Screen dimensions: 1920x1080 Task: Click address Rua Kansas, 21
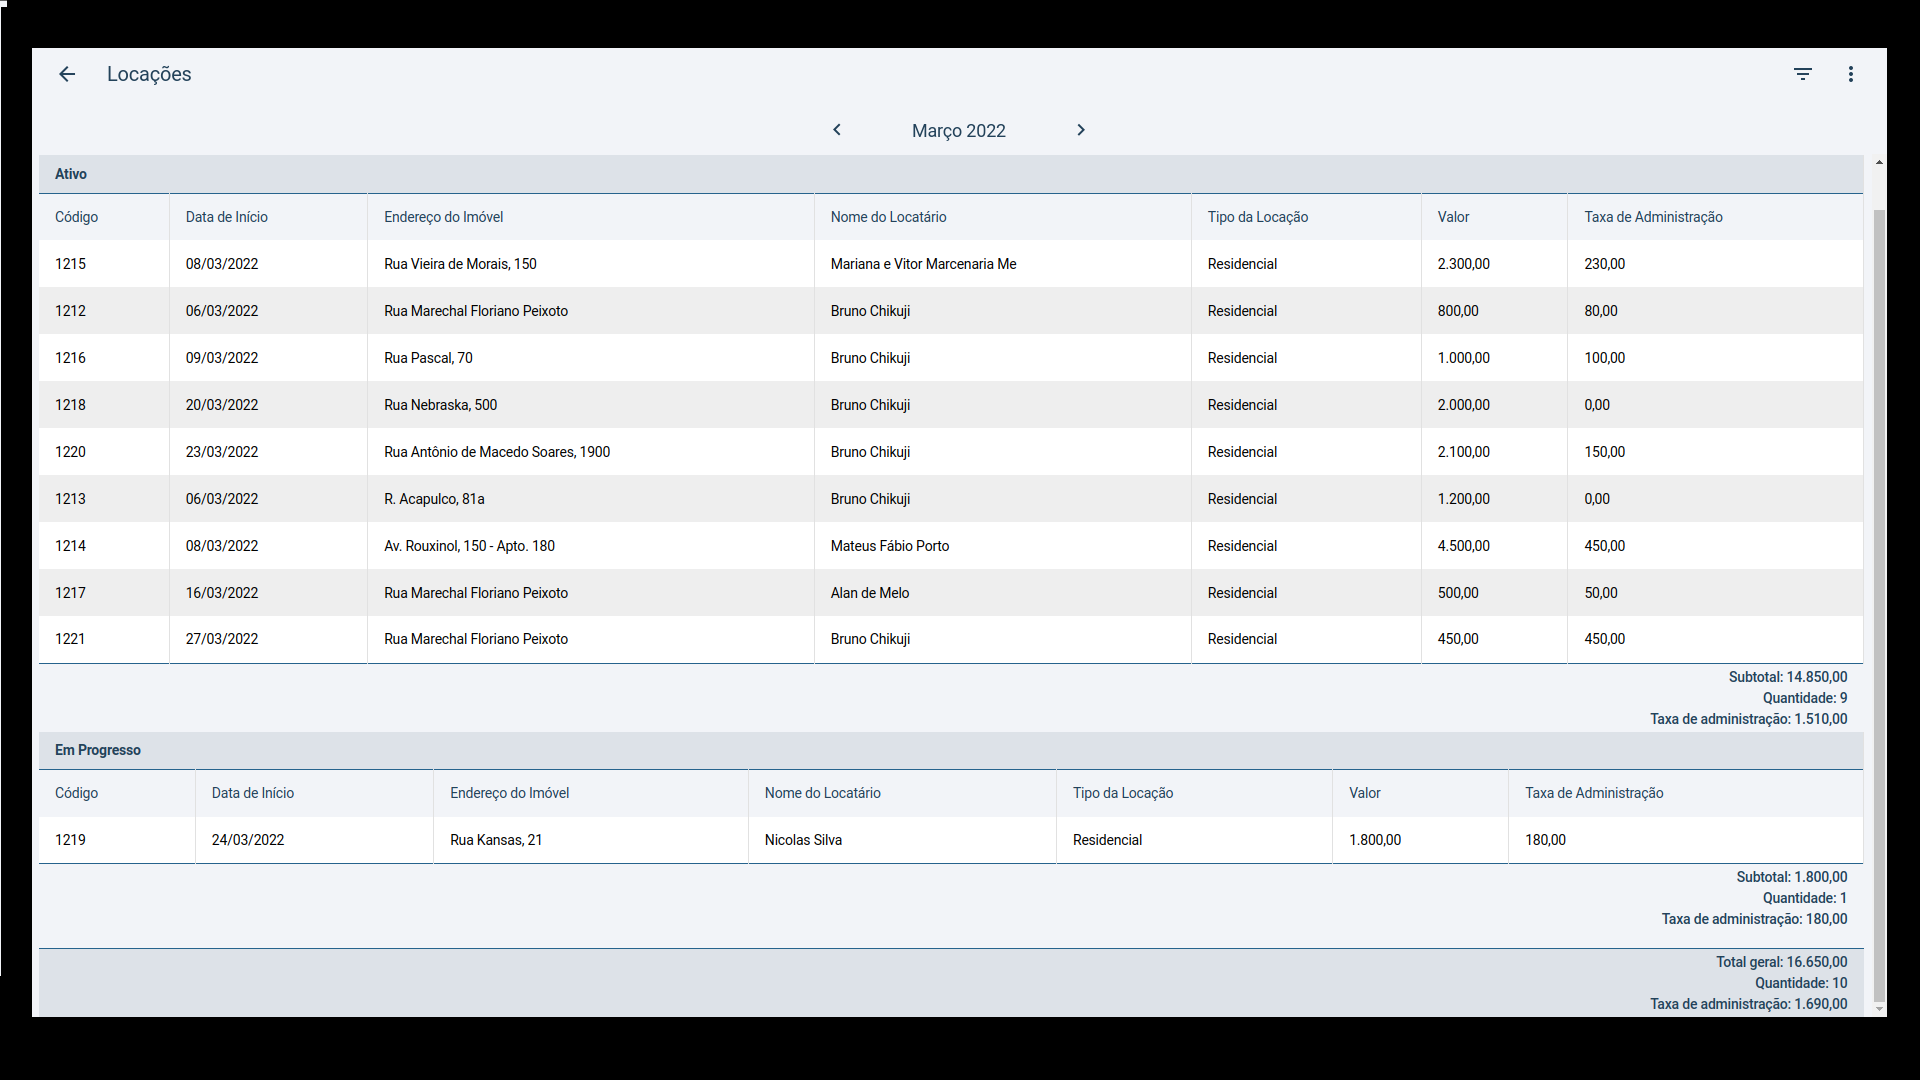pyautogui.click(x=496, y=840)
